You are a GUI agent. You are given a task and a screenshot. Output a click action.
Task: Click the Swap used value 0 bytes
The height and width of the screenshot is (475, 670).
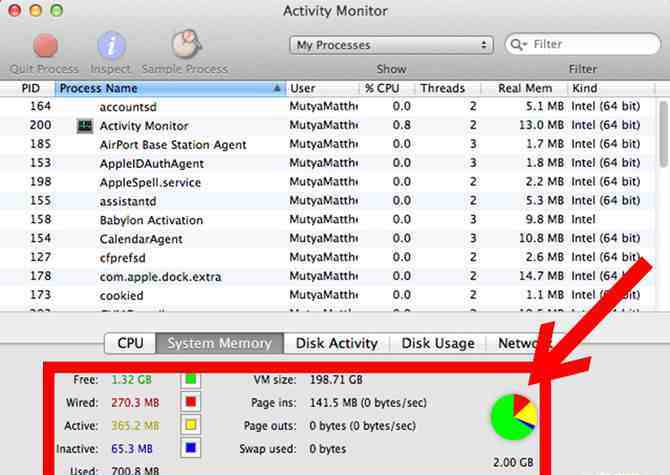(x=327, y=449)
